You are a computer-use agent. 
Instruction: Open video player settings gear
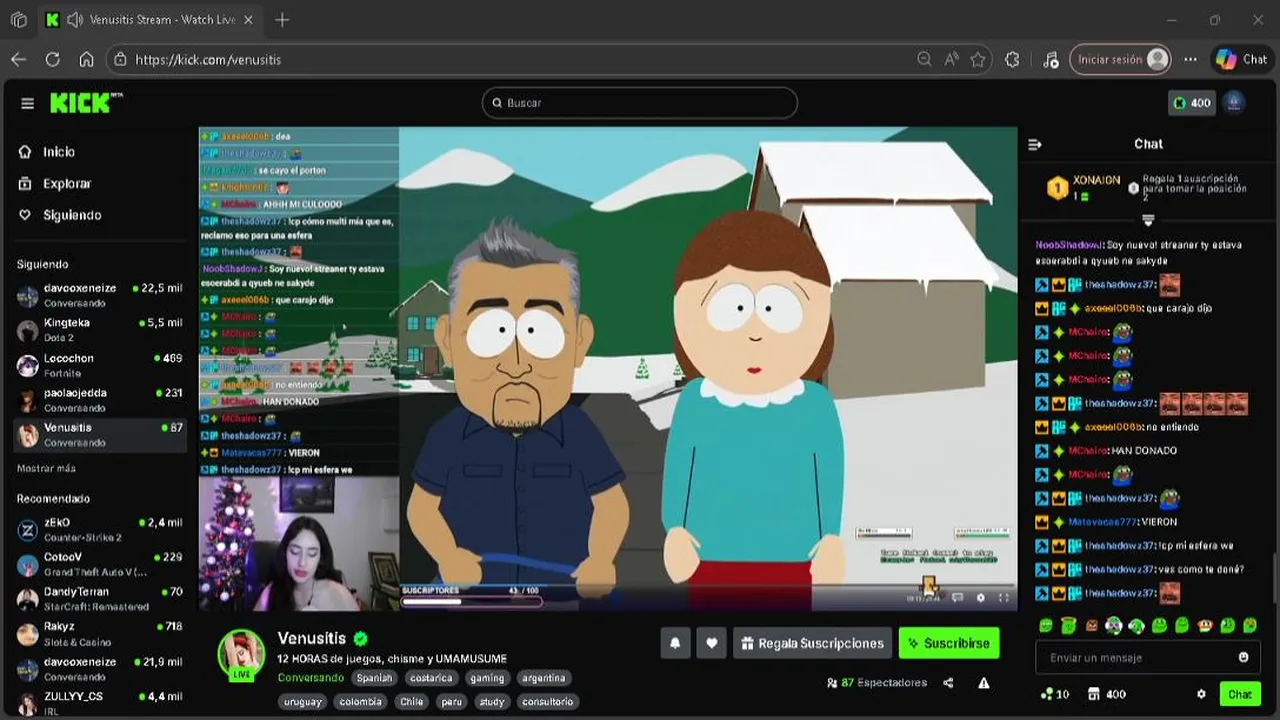point(980,598)
